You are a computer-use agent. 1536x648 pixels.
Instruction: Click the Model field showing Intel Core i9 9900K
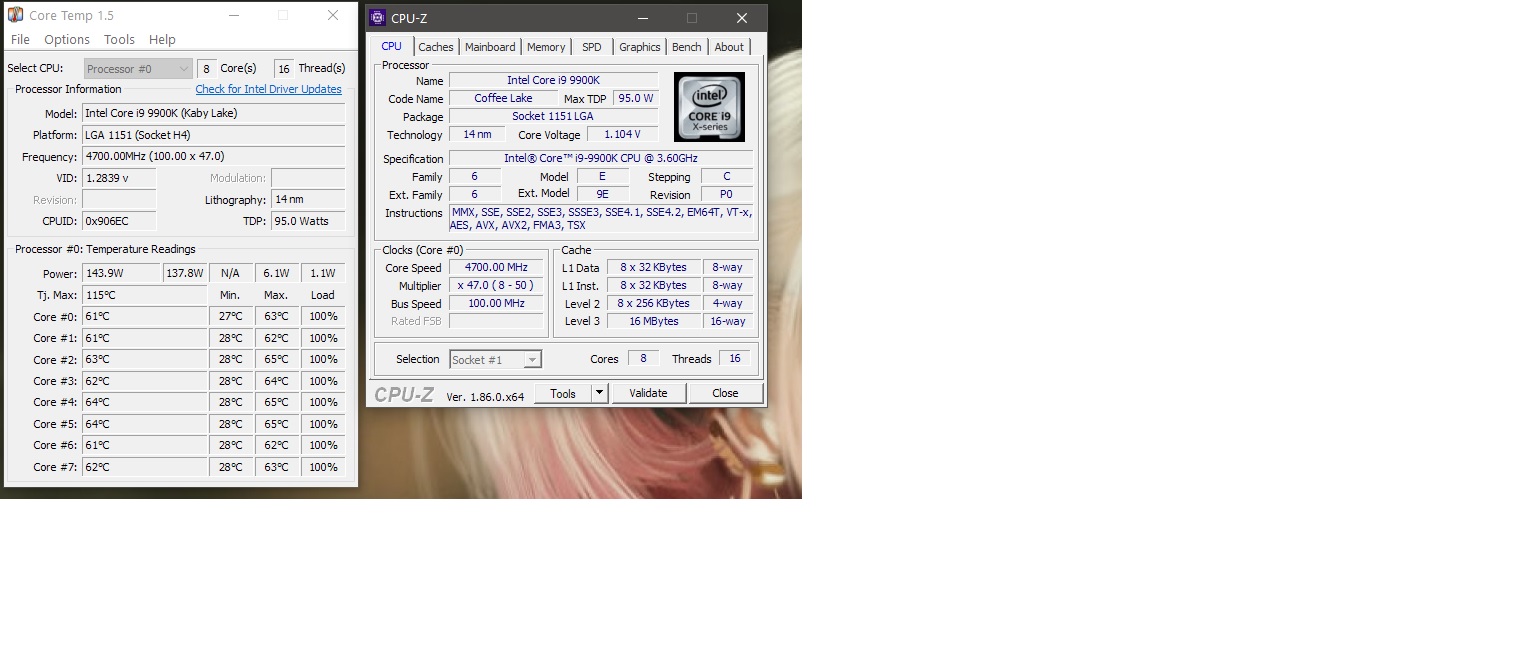[213, 113]
